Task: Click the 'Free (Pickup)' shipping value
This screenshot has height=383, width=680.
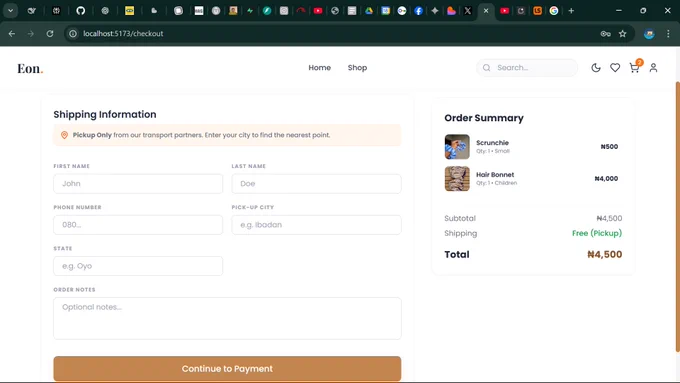Action: click(x=597, y=233)
